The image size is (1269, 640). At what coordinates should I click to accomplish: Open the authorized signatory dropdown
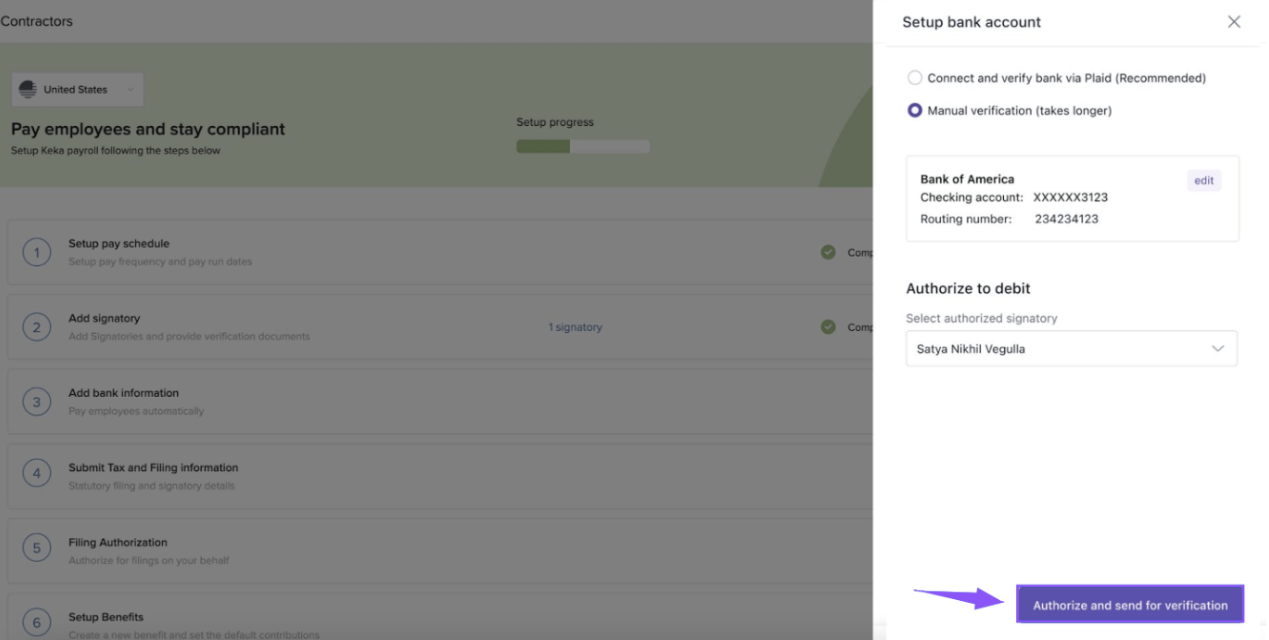pyautogui.click(x=1071, y=349)
